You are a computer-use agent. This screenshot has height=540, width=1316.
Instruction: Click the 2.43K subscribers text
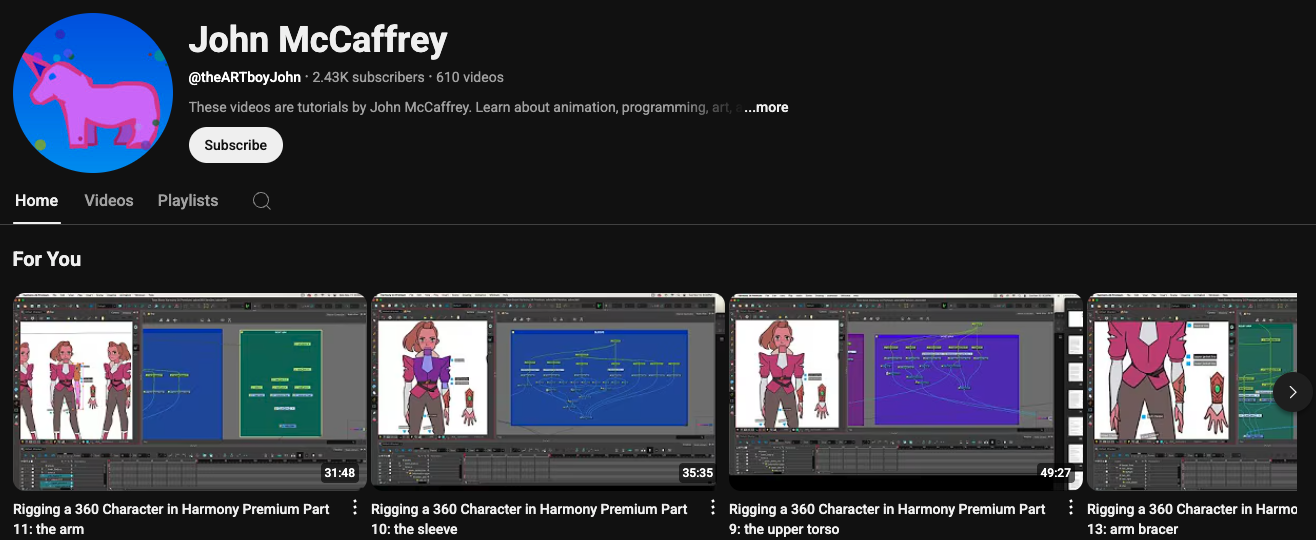[368, 77]
